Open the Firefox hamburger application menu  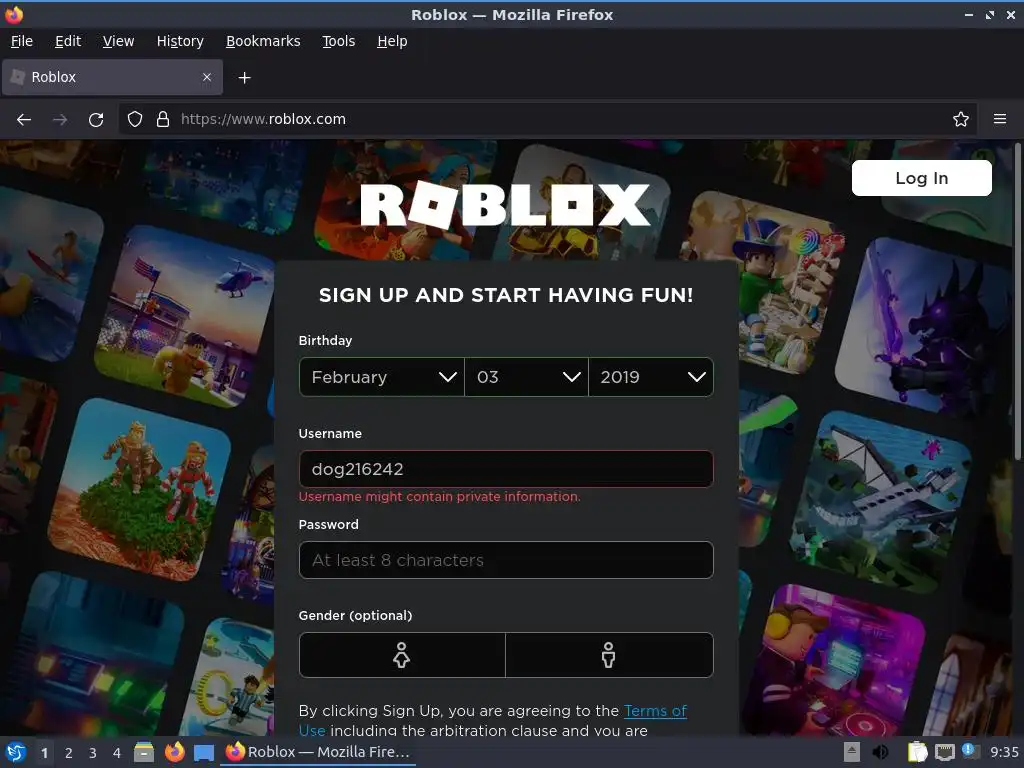click(1000, 120)
